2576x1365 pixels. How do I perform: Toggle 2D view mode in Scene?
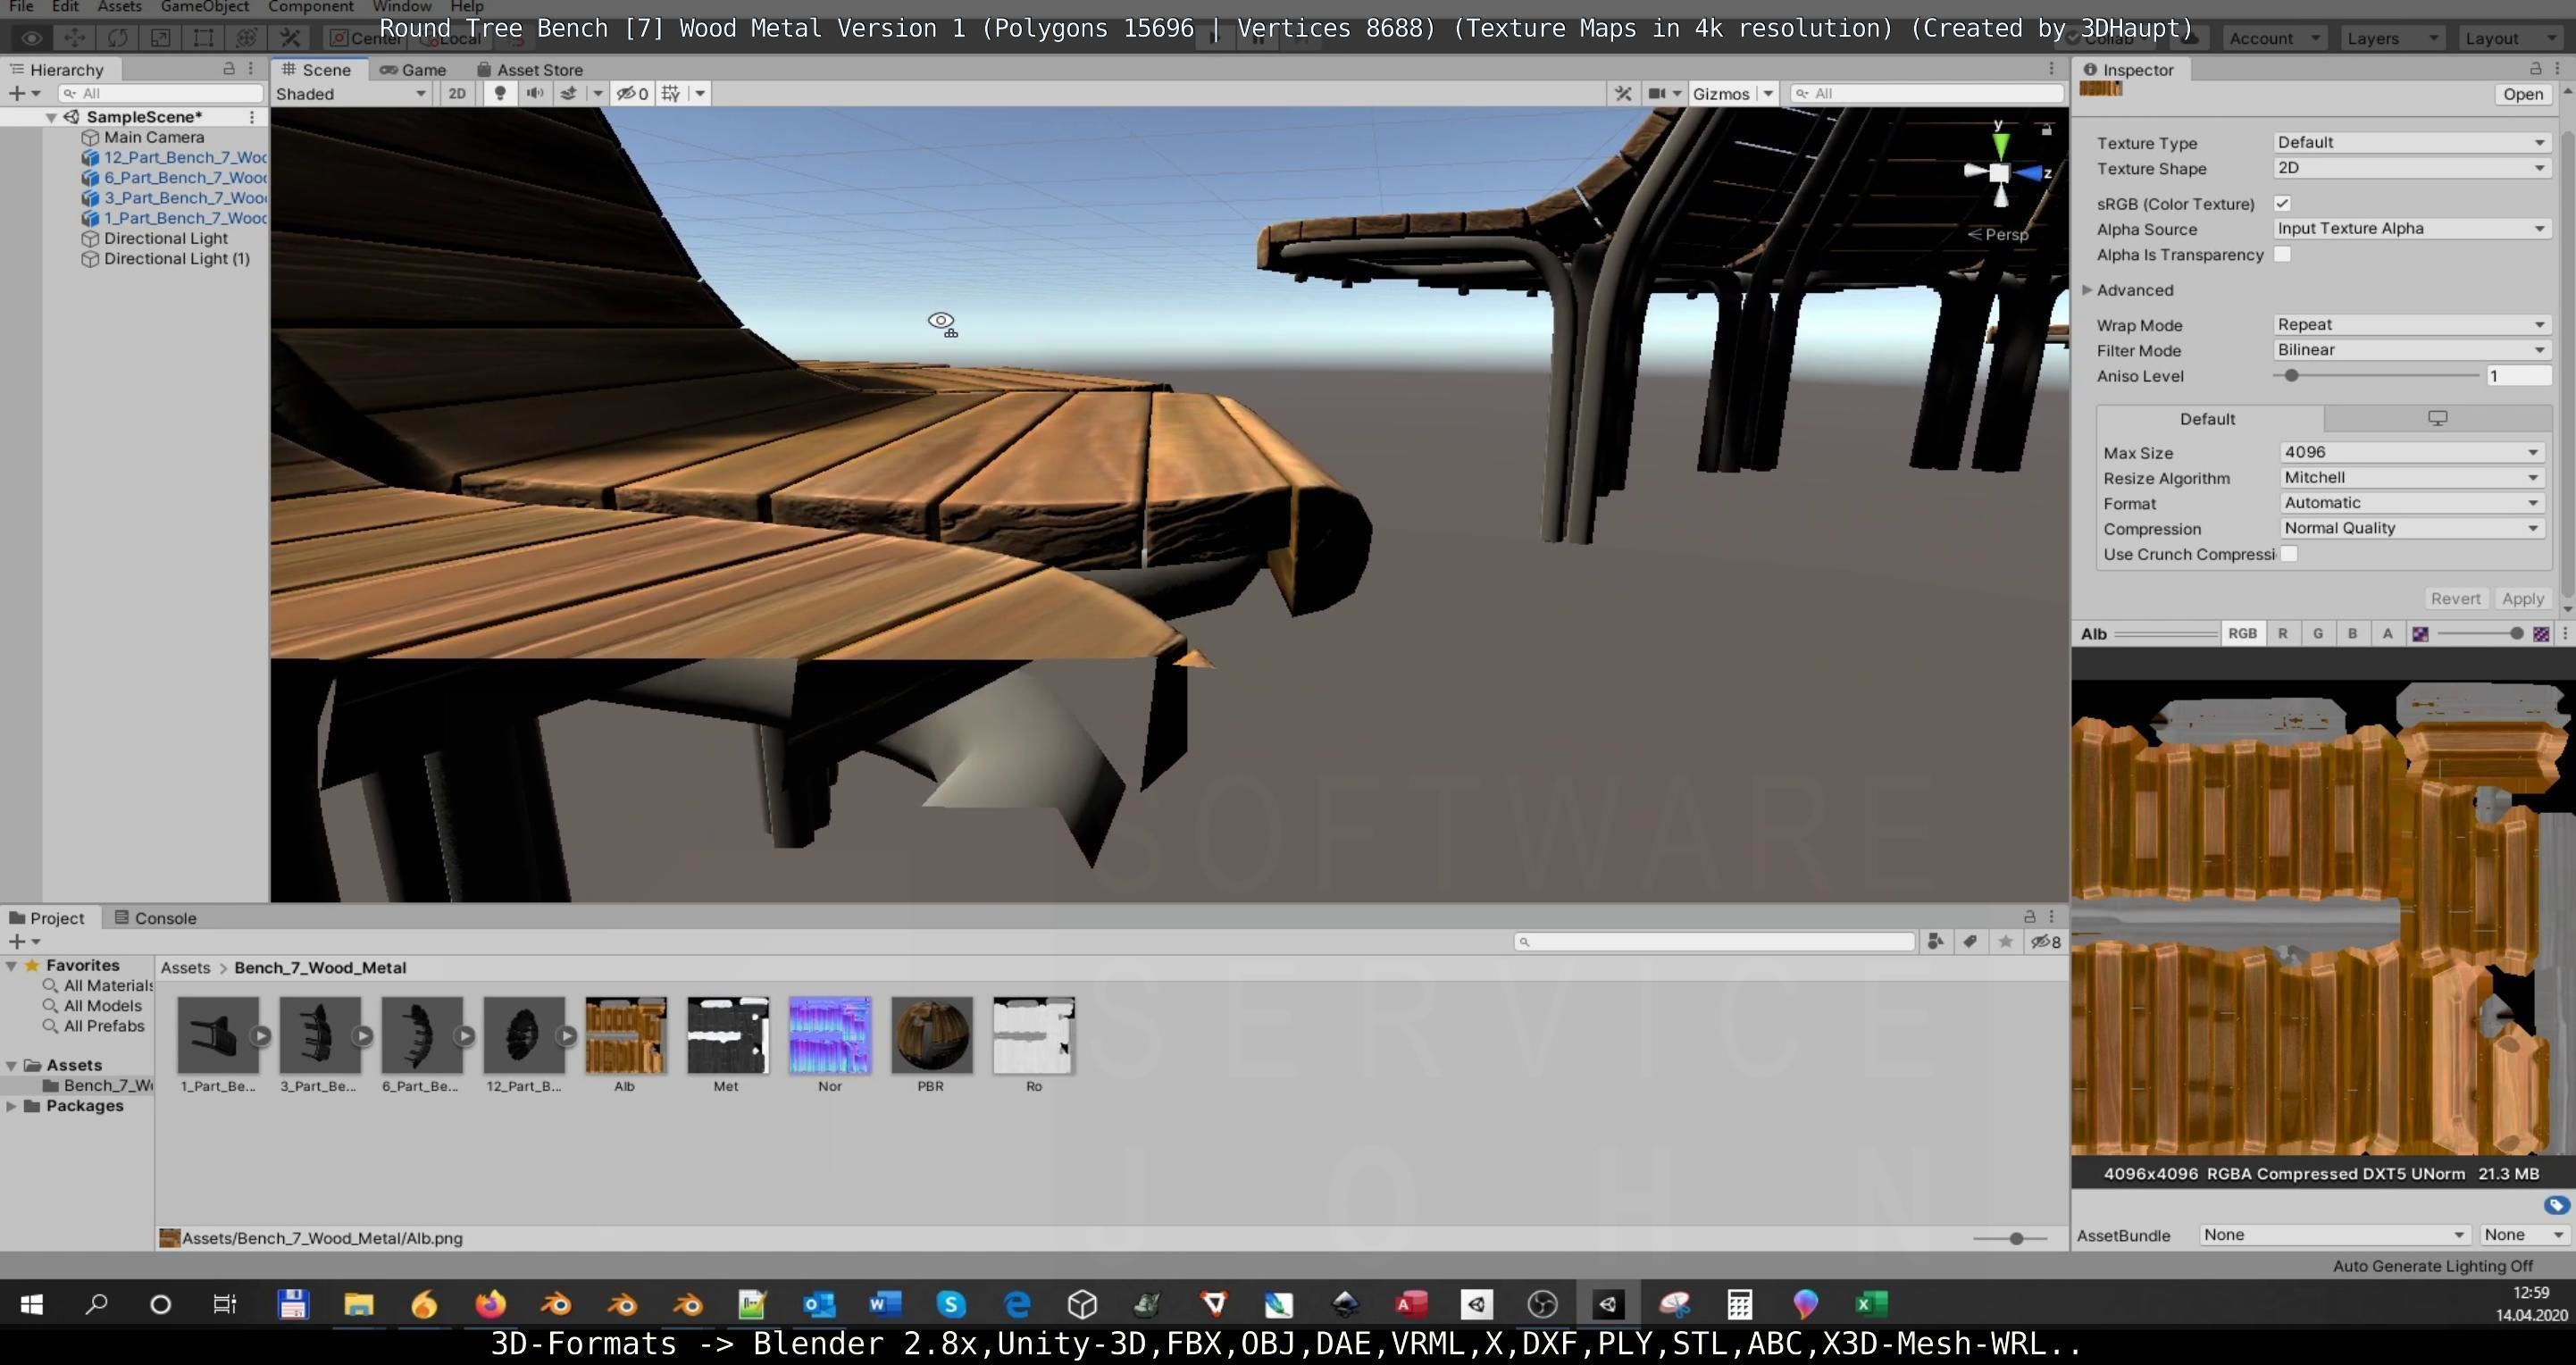click(x=457, y=93)
